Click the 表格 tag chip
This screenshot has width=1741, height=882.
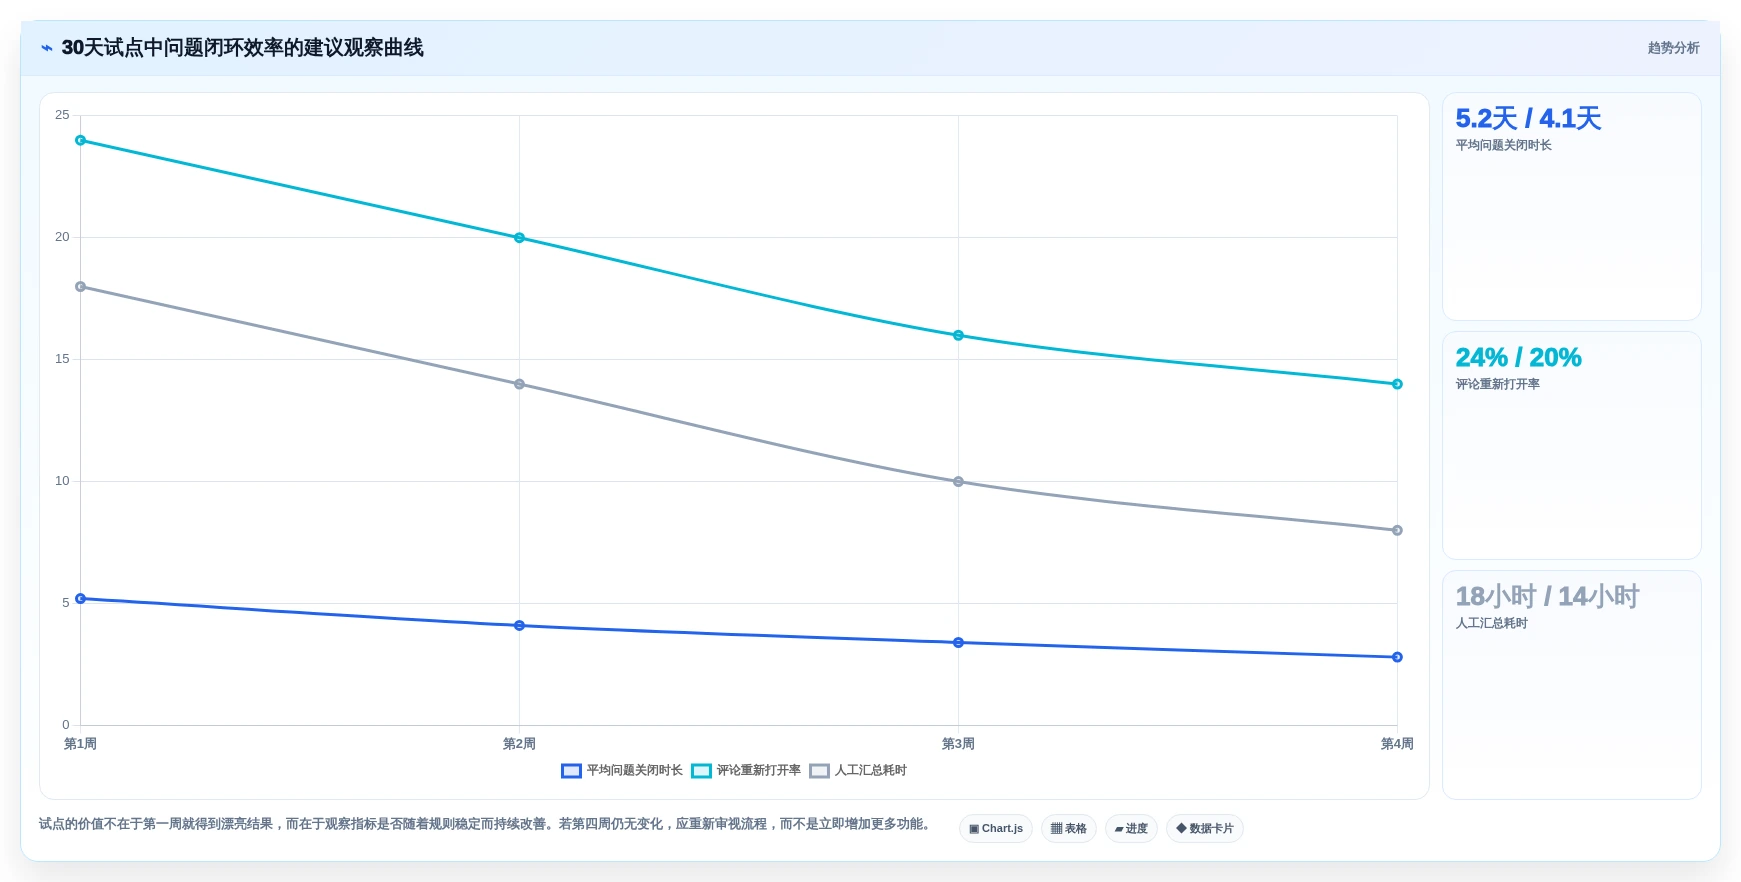tap(1069, 829)
